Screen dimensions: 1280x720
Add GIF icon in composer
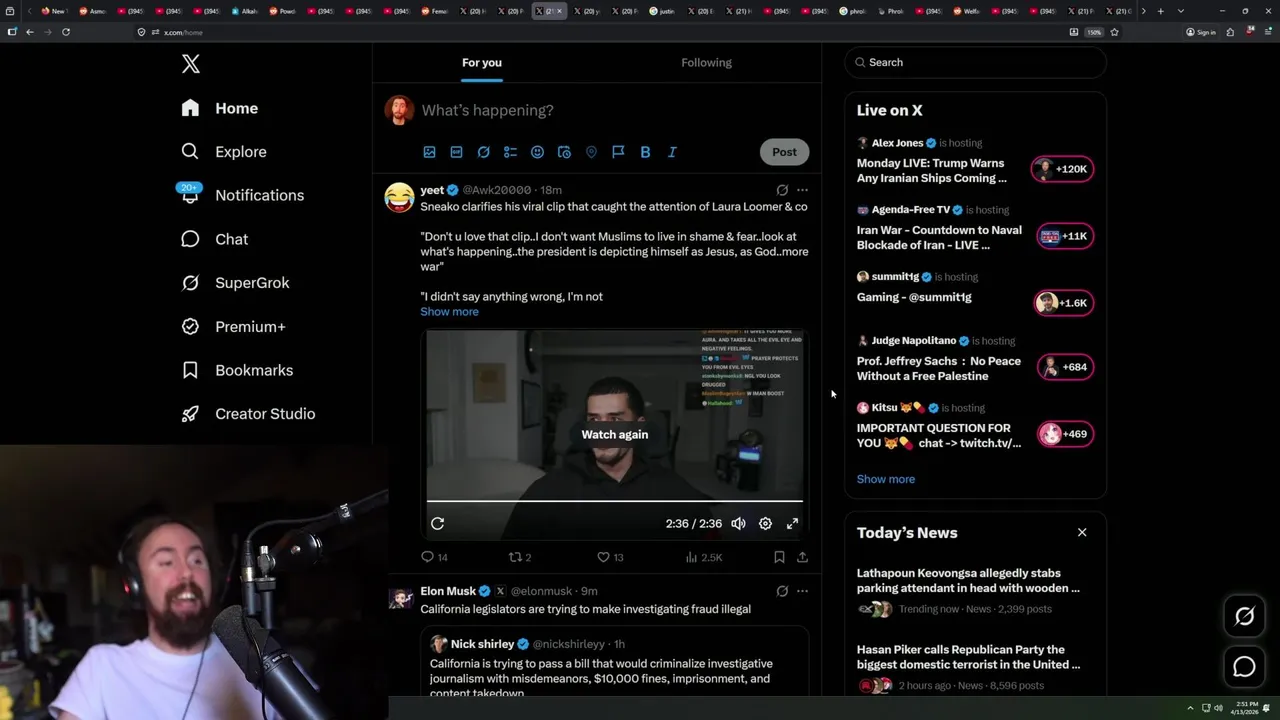click(x=456, y=152)
